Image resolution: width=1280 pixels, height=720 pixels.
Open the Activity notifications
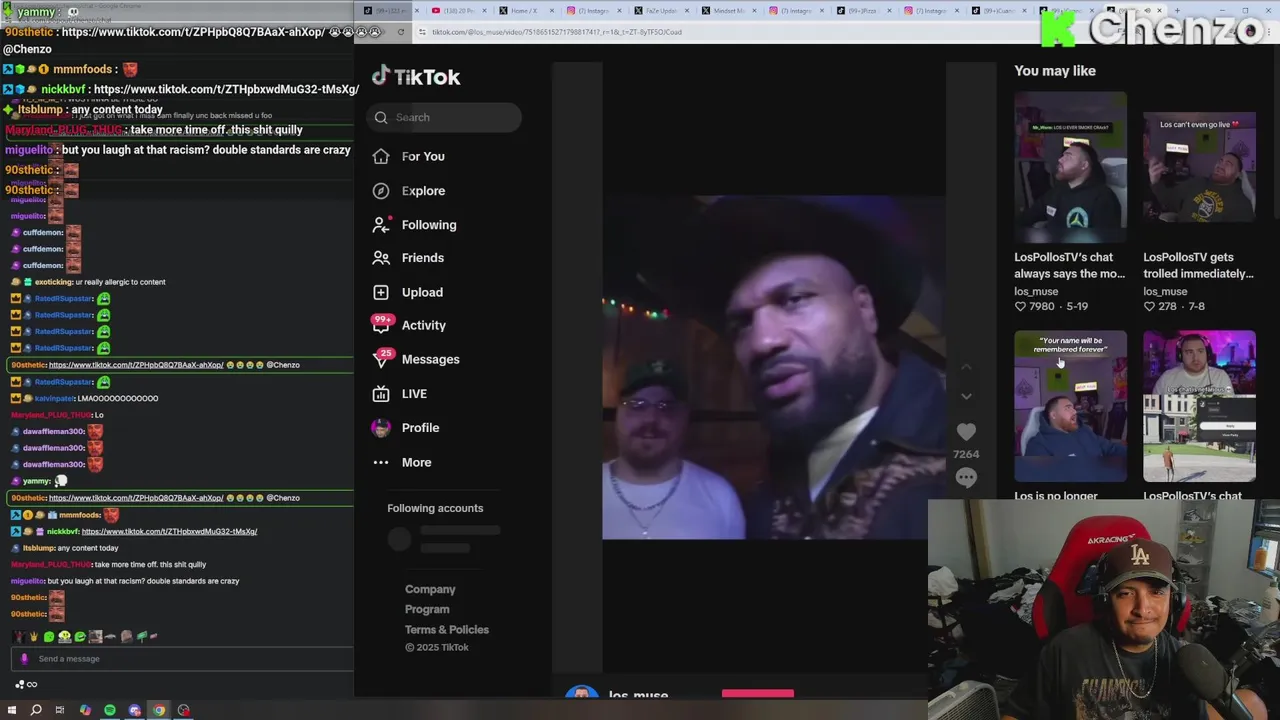409,325
